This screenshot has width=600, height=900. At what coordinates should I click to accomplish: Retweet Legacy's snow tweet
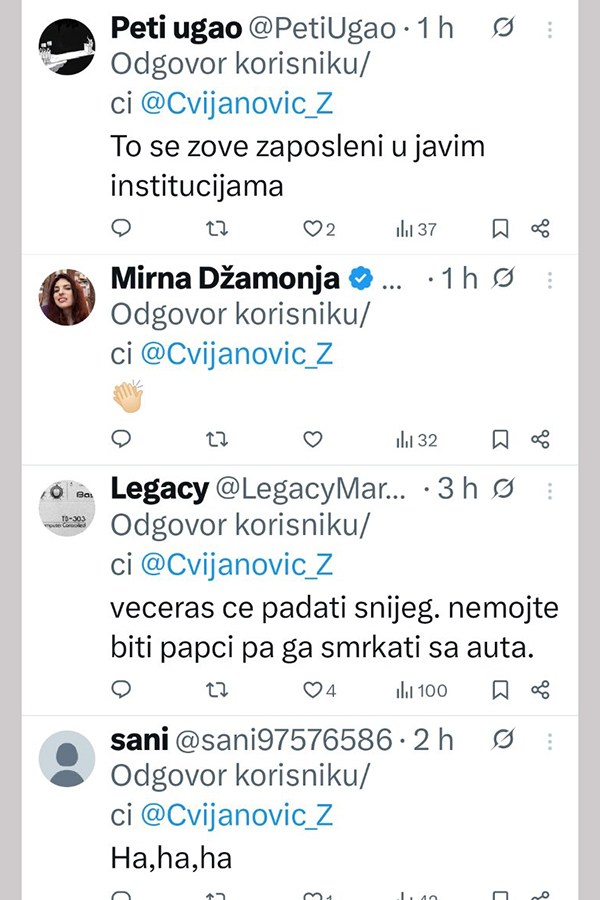tap(216, 690)
